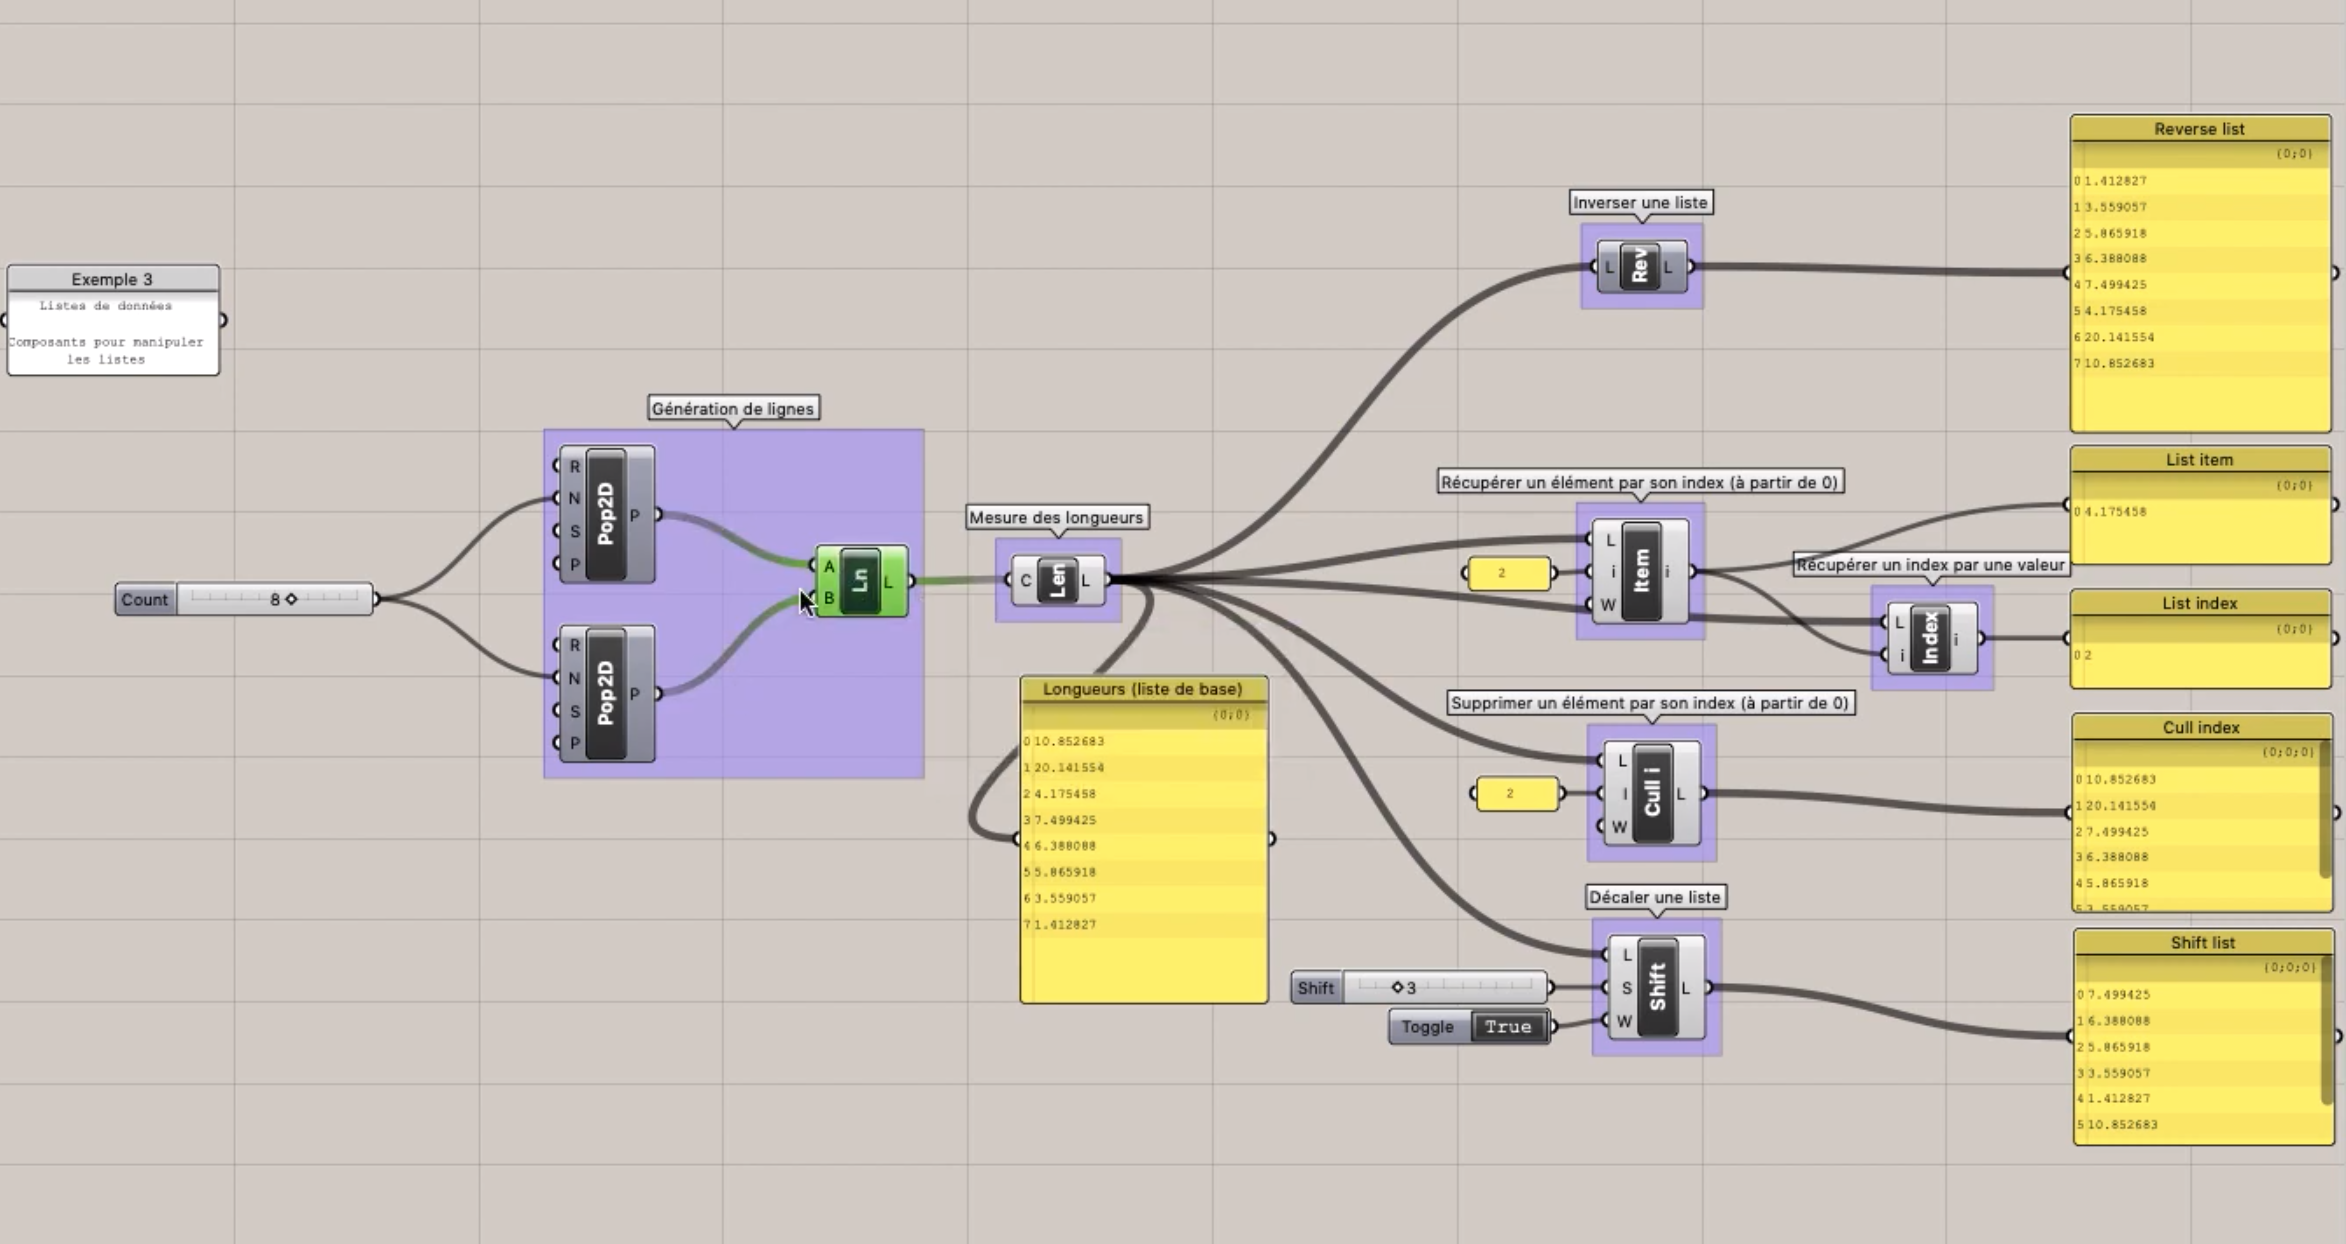The height and width of the screenshot is (1244, 2346).
Task: Click the Toggle label of boolean
Action: point(1427,1026)
